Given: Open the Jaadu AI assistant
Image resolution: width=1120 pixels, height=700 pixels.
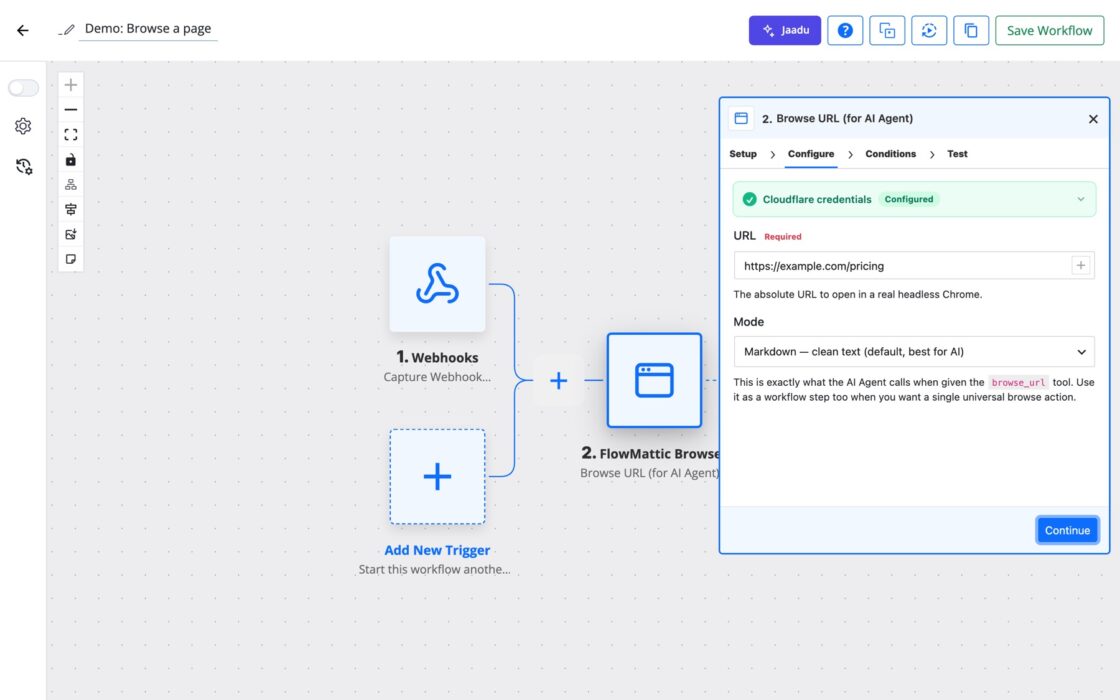Looking at the screenshot, I should coord(784,30).
